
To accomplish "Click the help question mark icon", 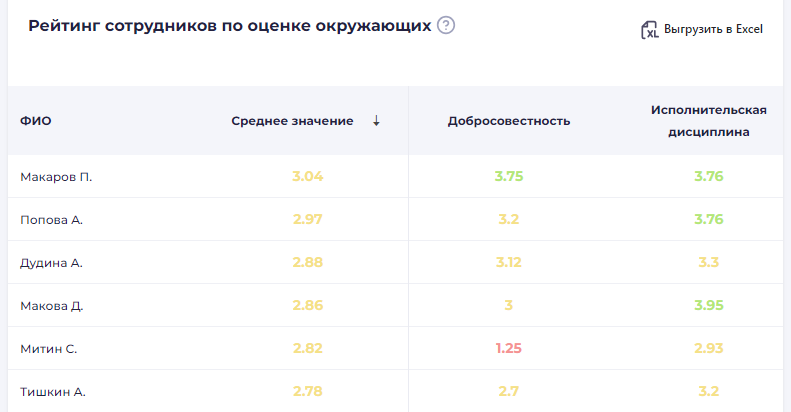I will [446, 26].
